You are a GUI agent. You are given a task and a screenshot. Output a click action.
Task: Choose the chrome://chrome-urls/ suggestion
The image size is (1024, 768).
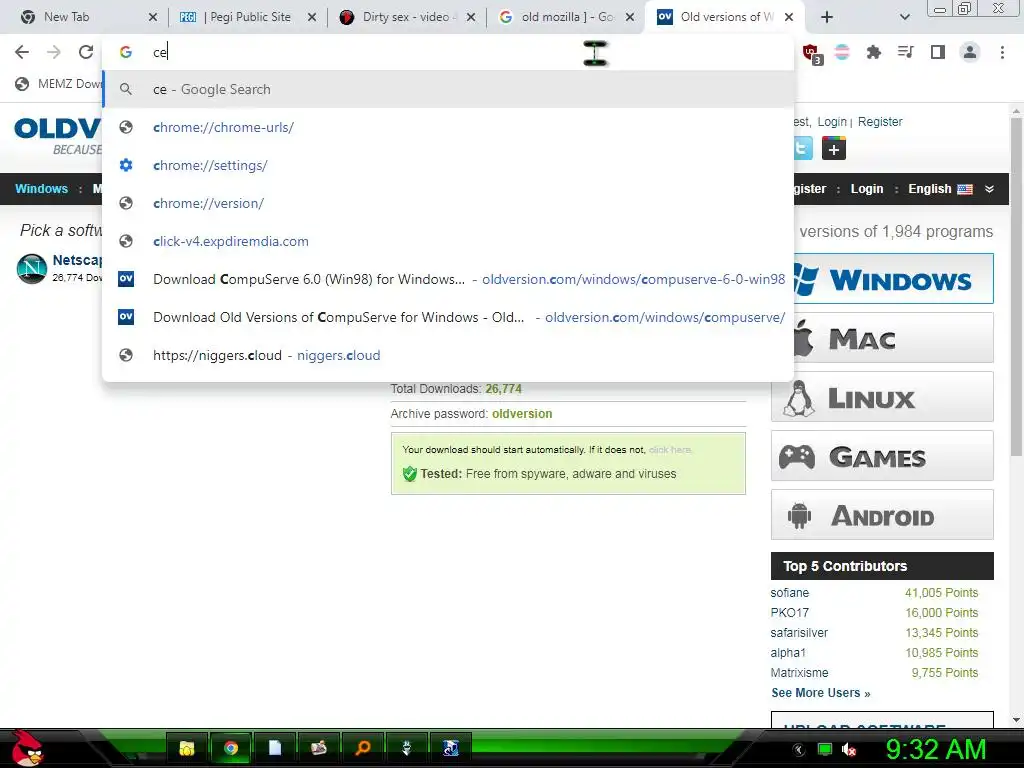[x=448, y=127]
